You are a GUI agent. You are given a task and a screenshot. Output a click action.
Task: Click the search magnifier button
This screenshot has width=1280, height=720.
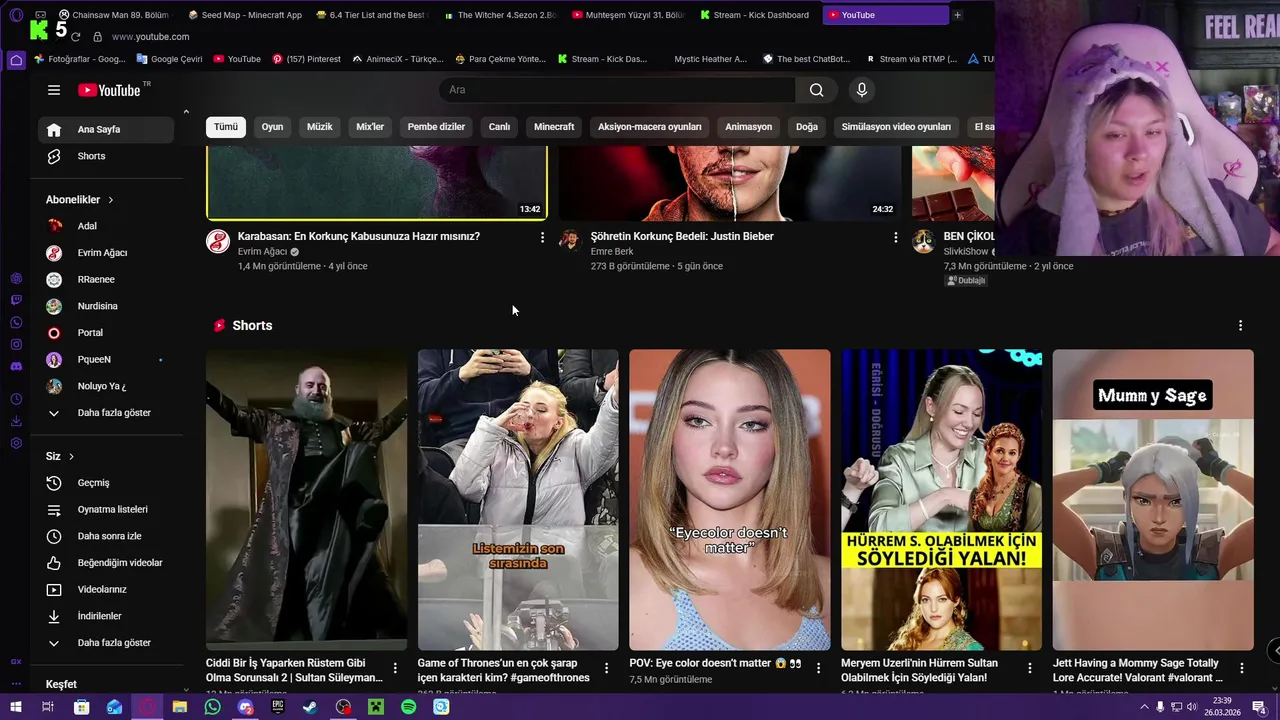pyautogui.click(x=817, y=90)
